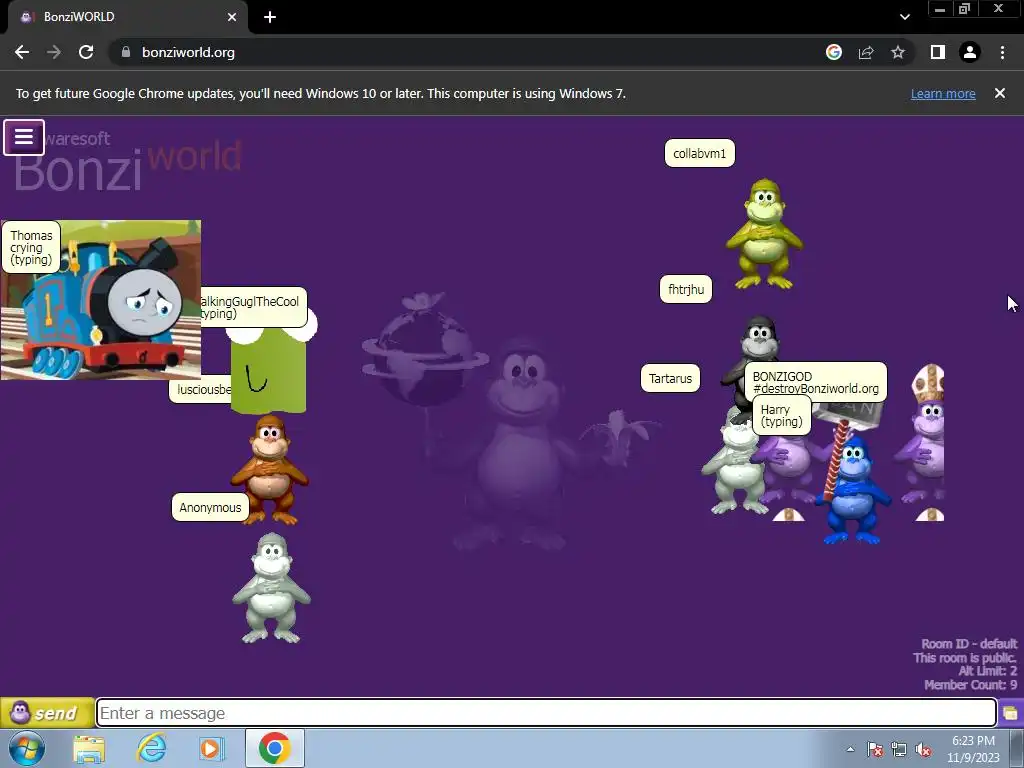Click the muted volume tray icon
This screenshot has height=768, width=1024.
[x=923, y=749]
